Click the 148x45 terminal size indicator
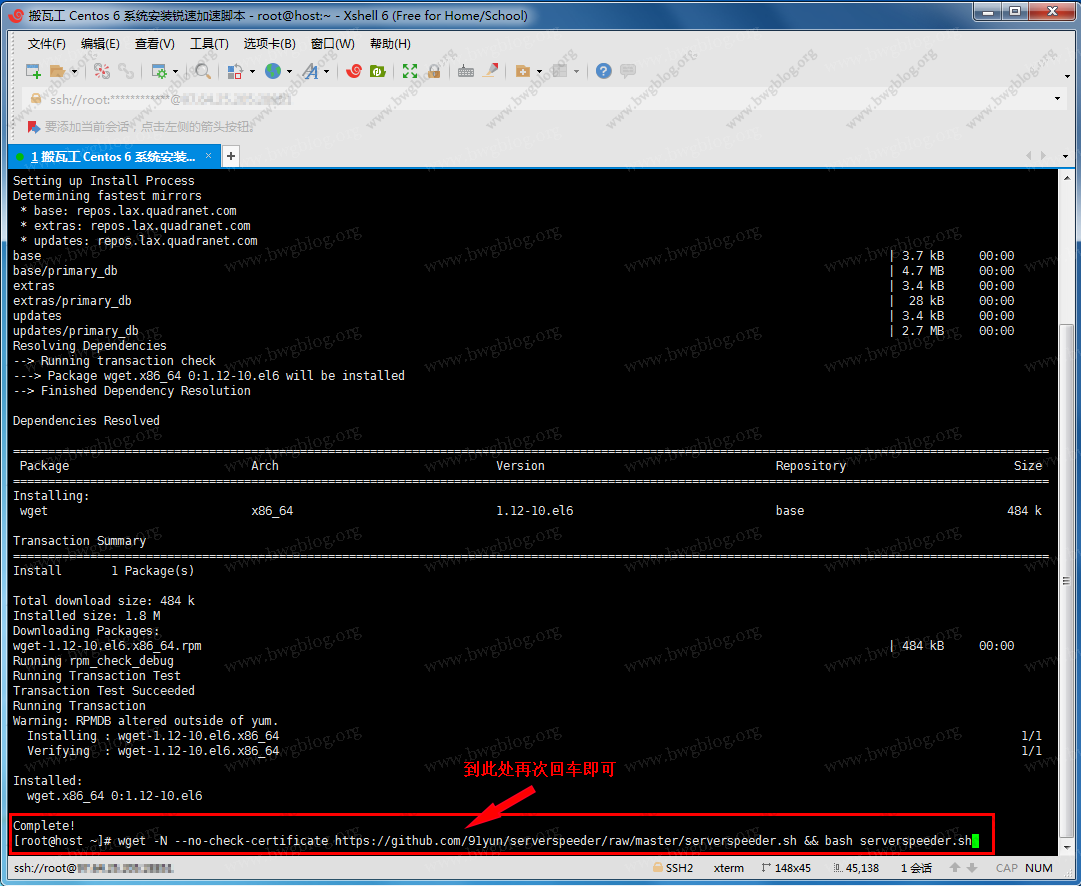This screenshot has width=1081, height=886. [786, 868]
